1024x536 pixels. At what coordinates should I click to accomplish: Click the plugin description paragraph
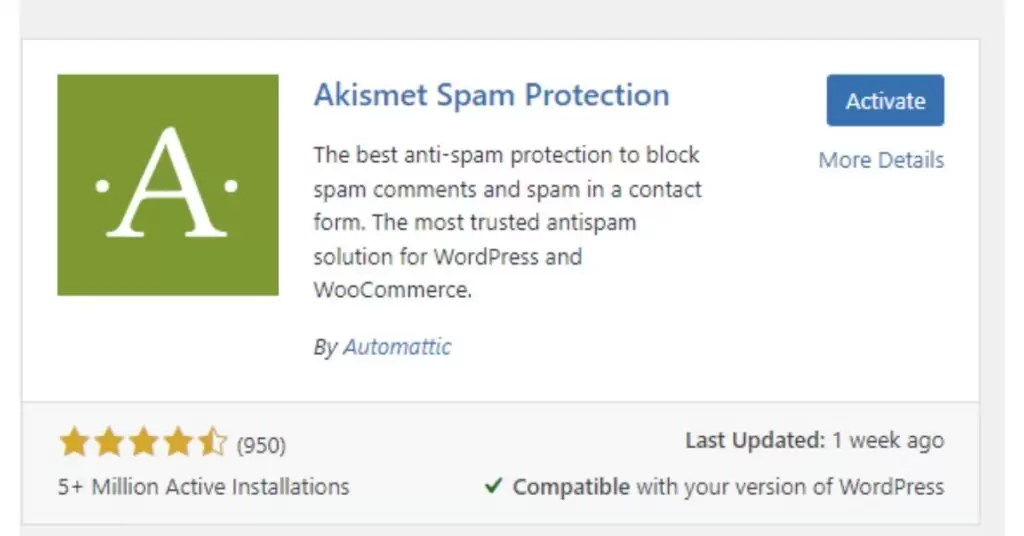(507, 223)
